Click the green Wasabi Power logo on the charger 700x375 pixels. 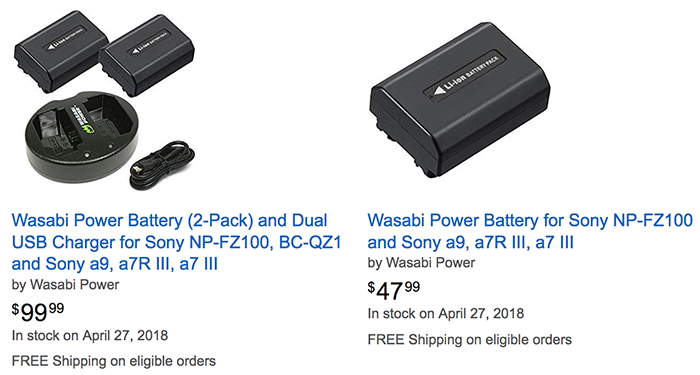click(78, 119)
